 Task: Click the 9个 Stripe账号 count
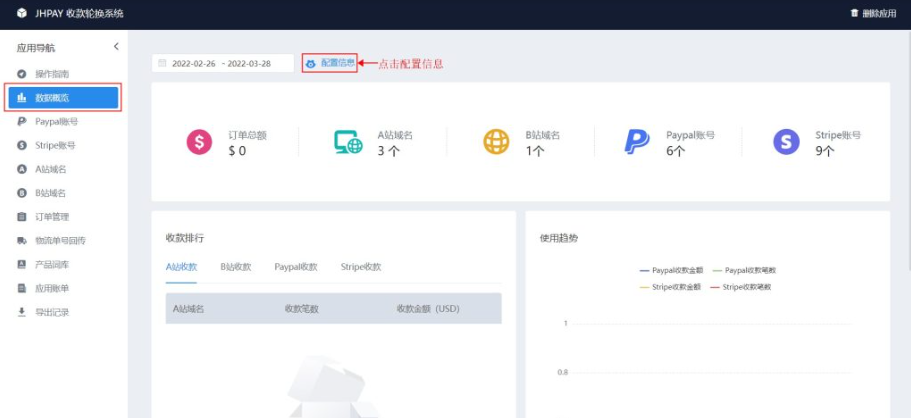(x=825, y=151)
